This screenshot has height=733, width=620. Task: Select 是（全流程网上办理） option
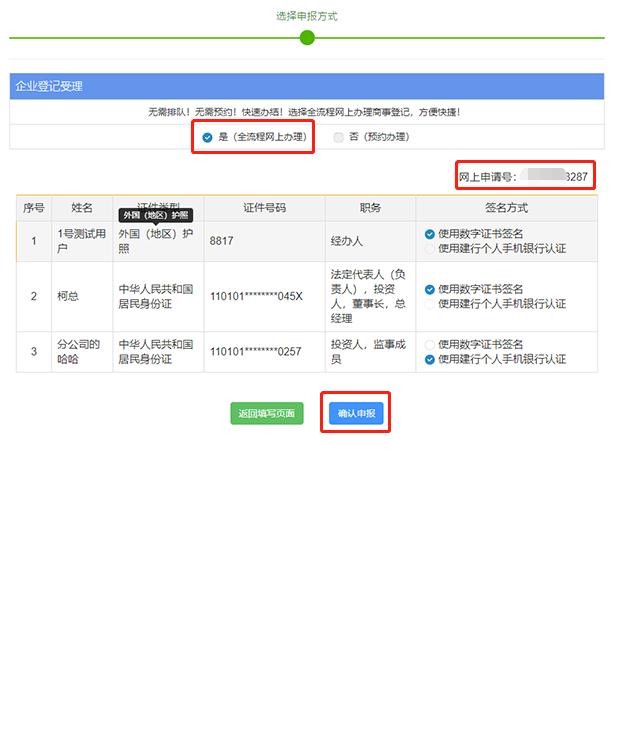[208, 137]
